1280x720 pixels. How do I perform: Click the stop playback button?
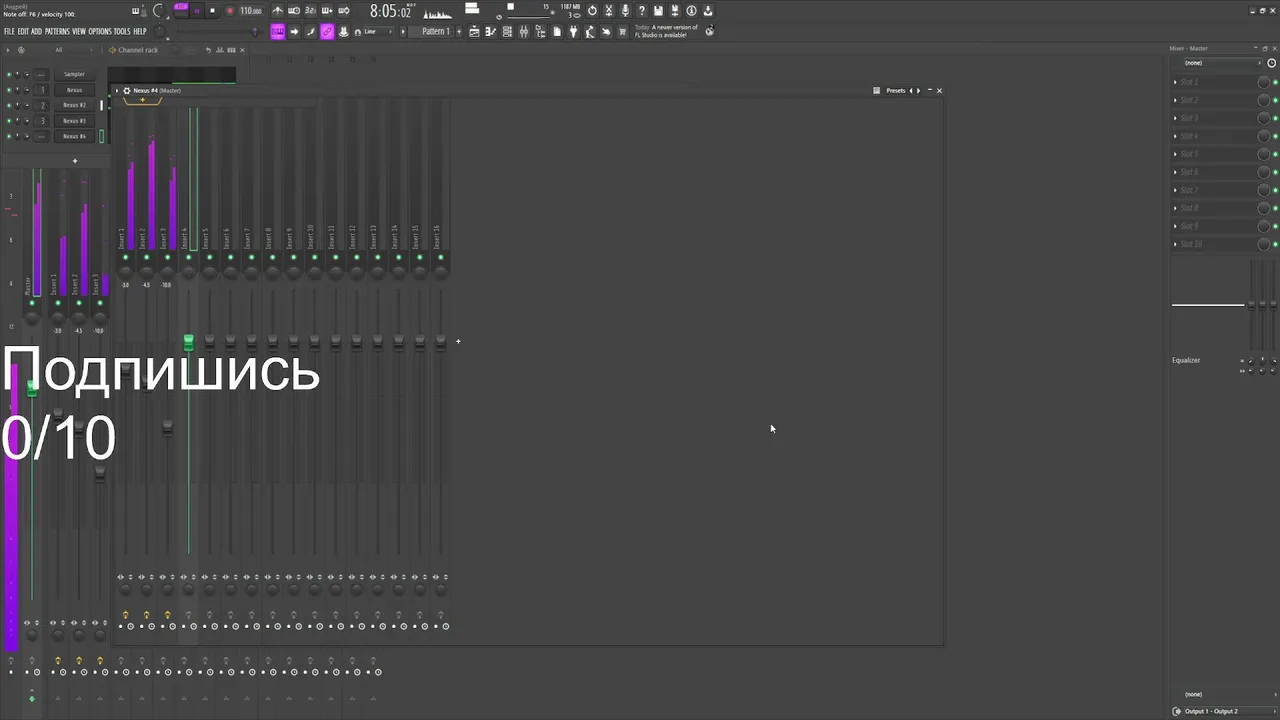coord(212,11)
